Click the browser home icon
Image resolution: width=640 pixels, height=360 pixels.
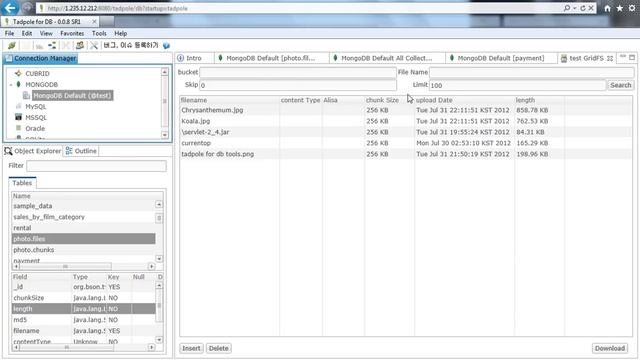pyautogui.click(x=607, y=8)
